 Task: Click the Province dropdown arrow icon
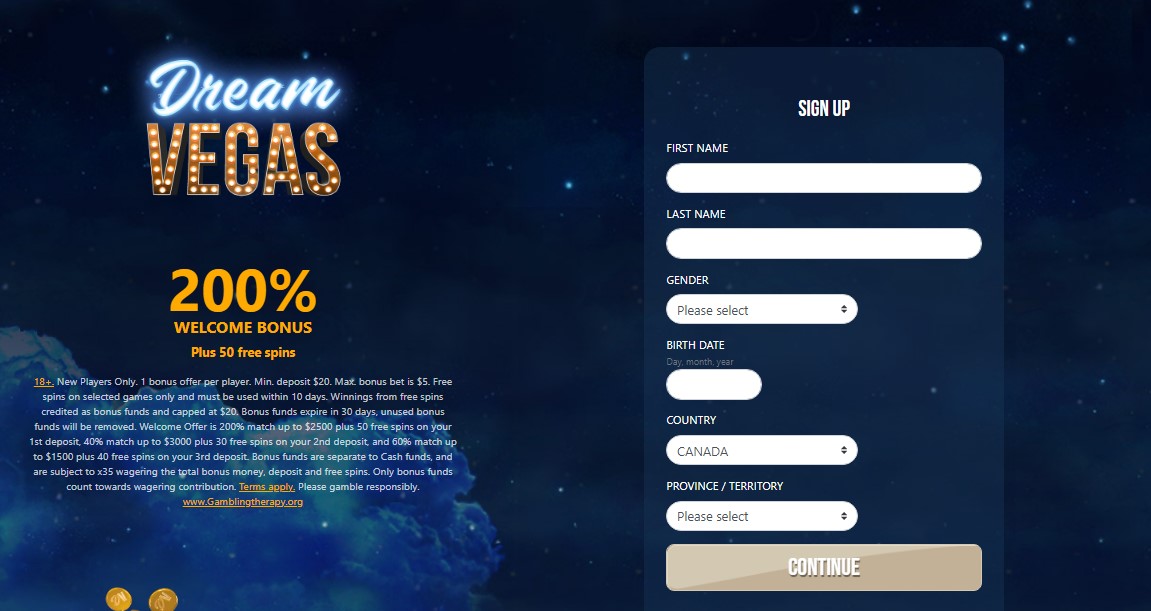coord(844,516)
